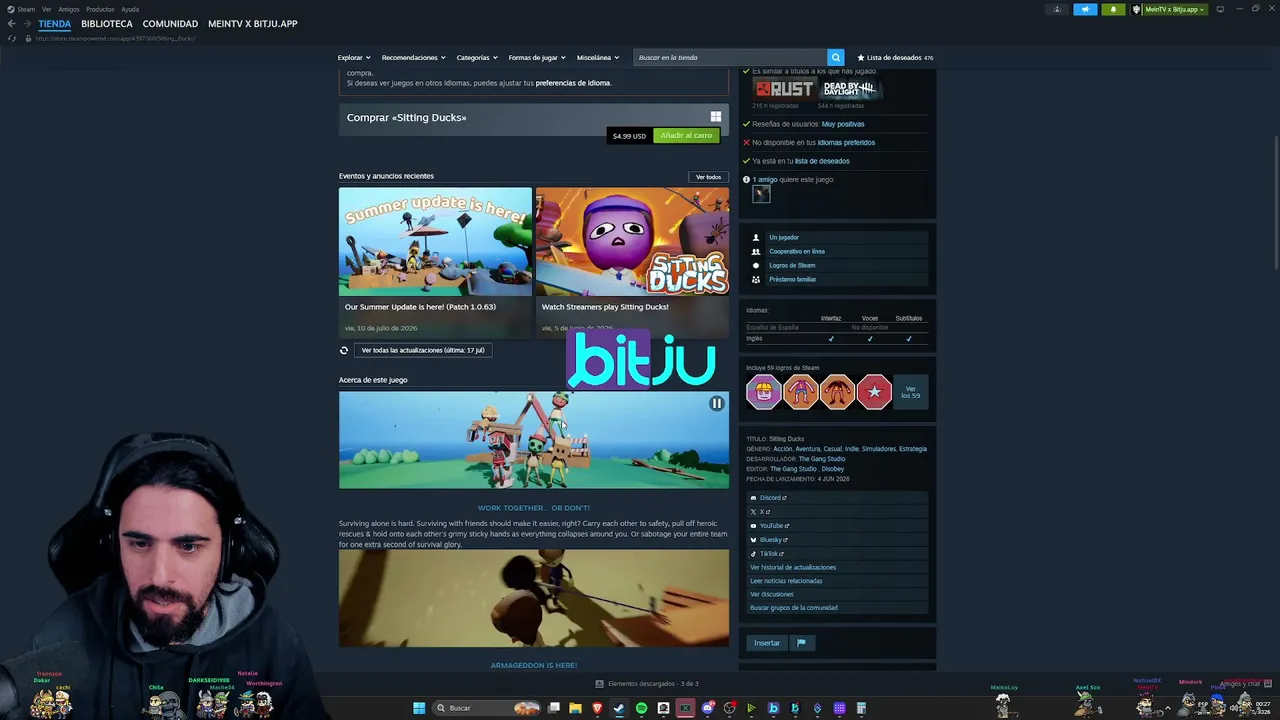Open the friend's avatar who wants this game

tap(761, 194)
